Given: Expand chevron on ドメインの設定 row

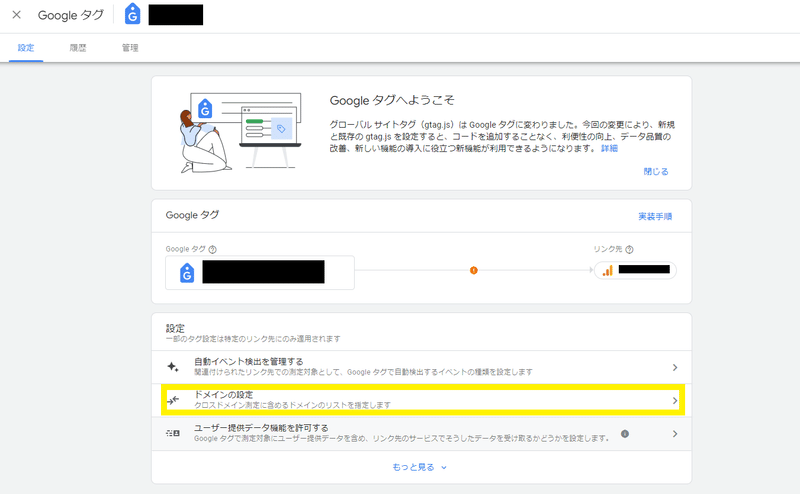Looking at the screenshot, I should pyautogui.click(x=674, y=401).
